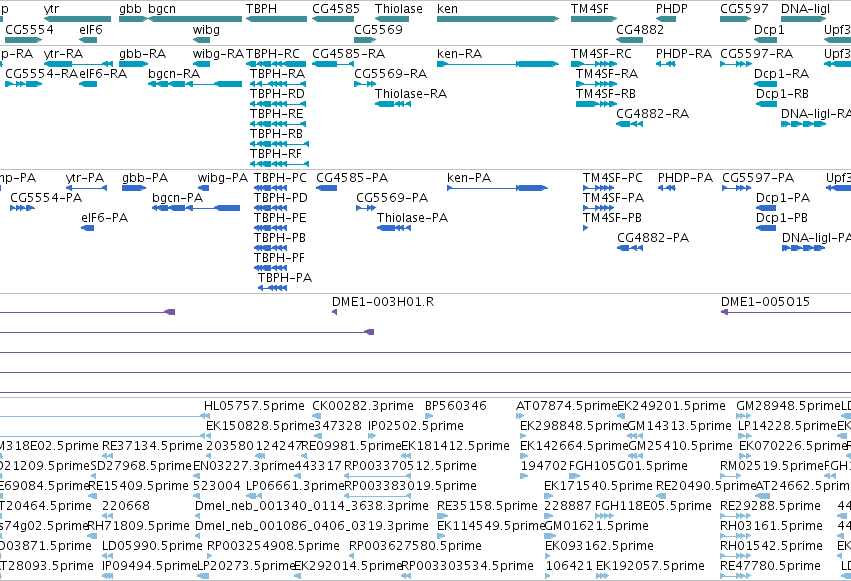This screenshot has height=581, width=851.
Task: Click the CG4882 gene label
Action: point(640,29)
